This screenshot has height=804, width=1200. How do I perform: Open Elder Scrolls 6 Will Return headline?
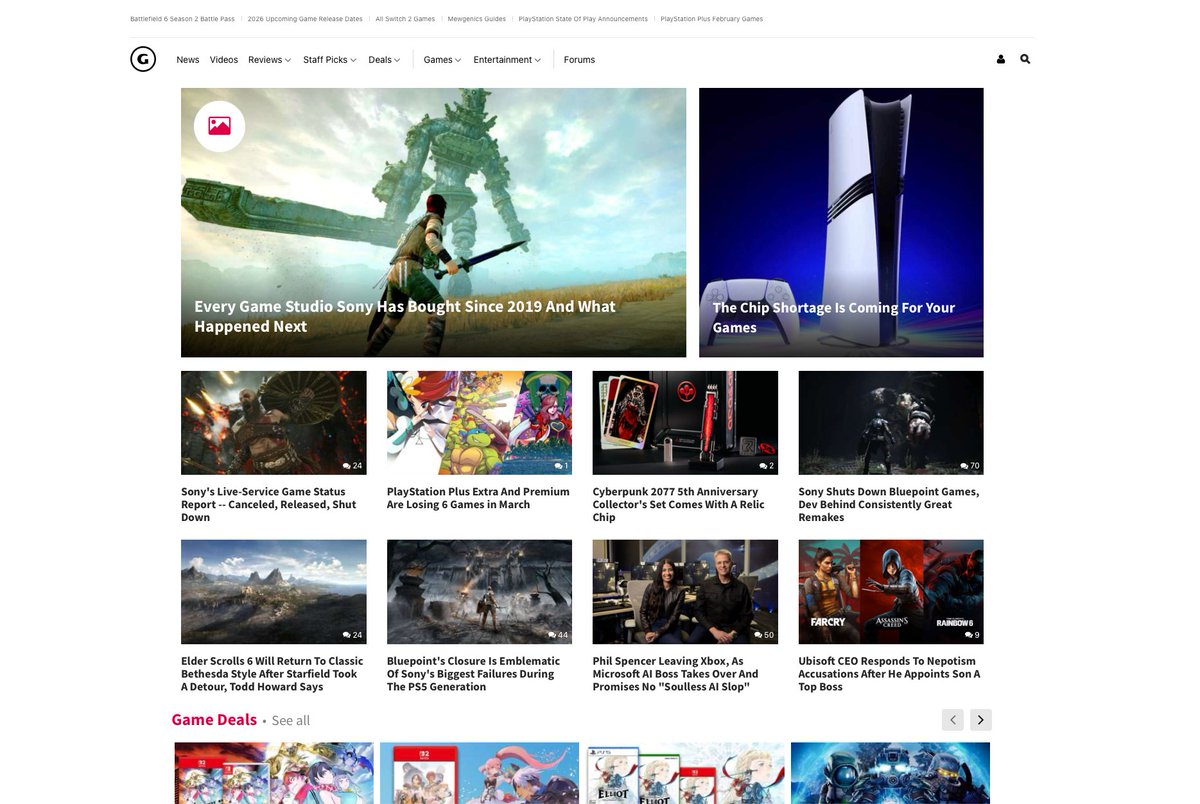(272, 673)
